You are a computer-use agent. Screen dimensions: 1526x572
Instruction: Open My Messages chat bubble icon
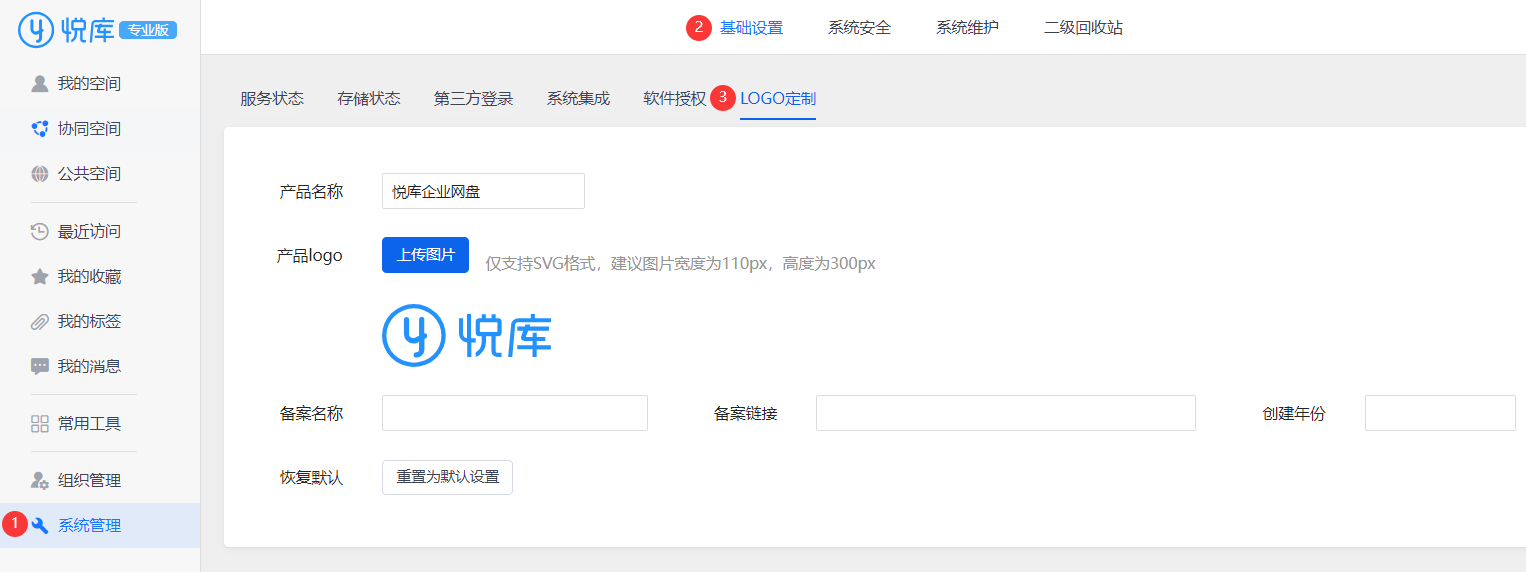(40, 366)
